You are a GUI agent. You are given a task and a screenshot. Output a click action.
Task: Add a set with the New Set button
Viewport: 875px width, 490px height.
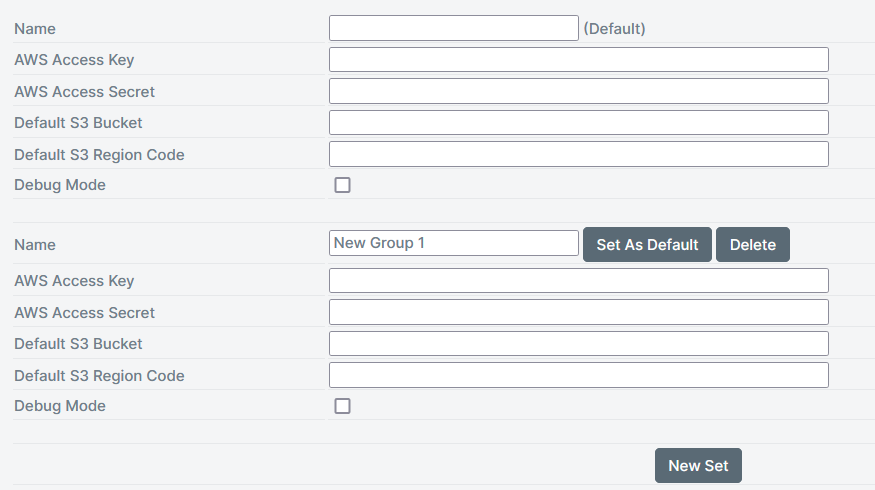[698, 466]
